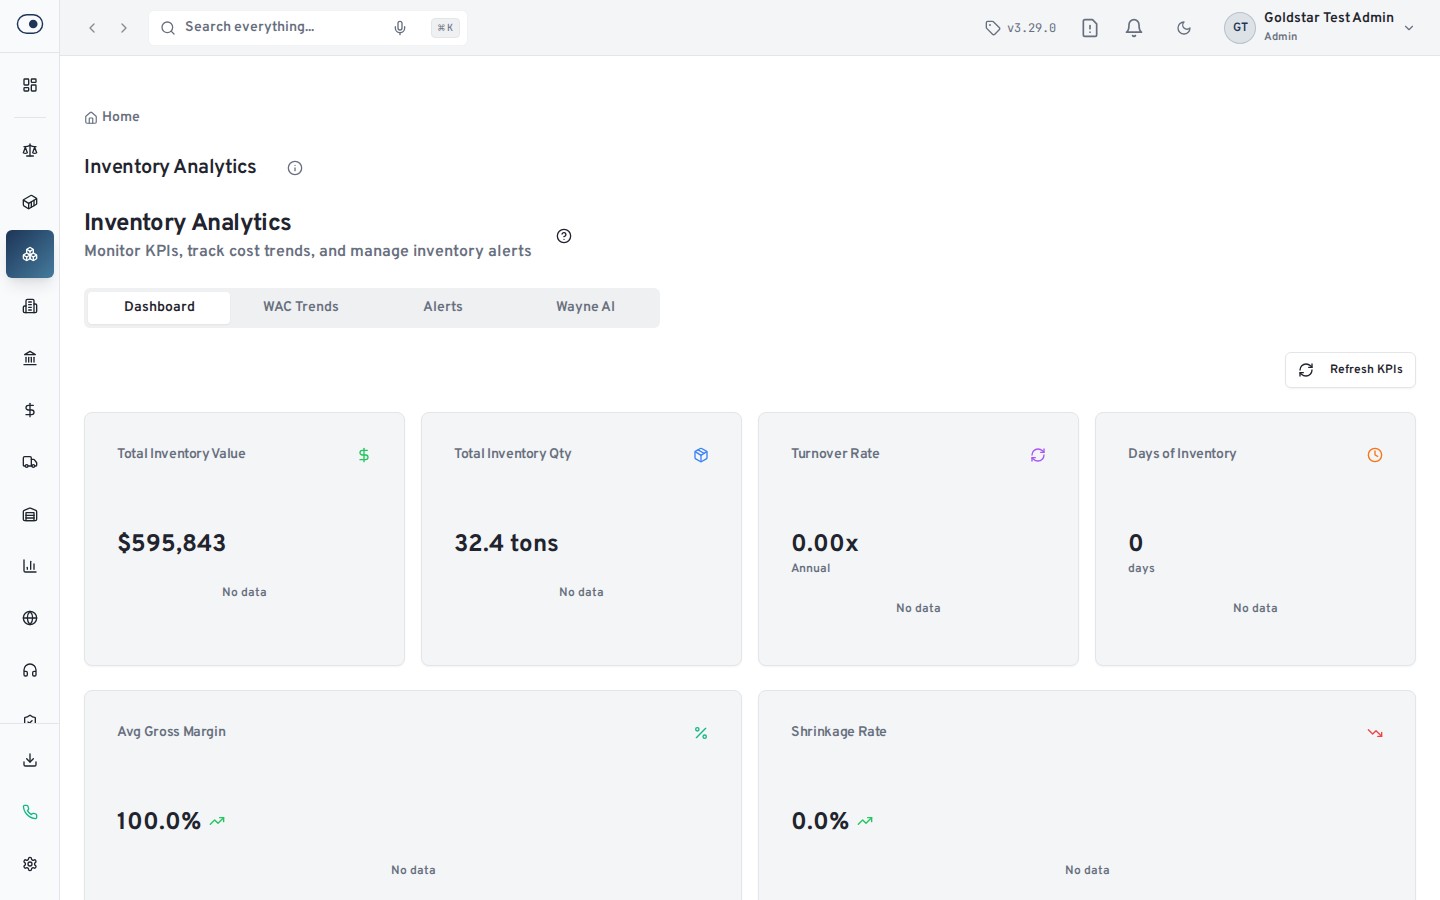Click the Days of Inventory card title
1440x900 pixels.
click(x=1182, y=454)
